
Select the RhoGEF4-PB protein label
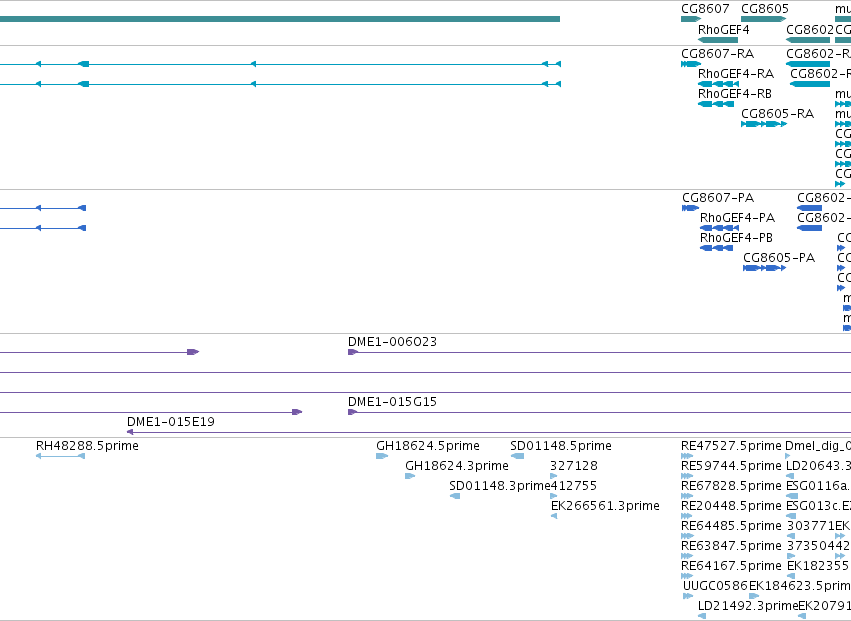736,238
